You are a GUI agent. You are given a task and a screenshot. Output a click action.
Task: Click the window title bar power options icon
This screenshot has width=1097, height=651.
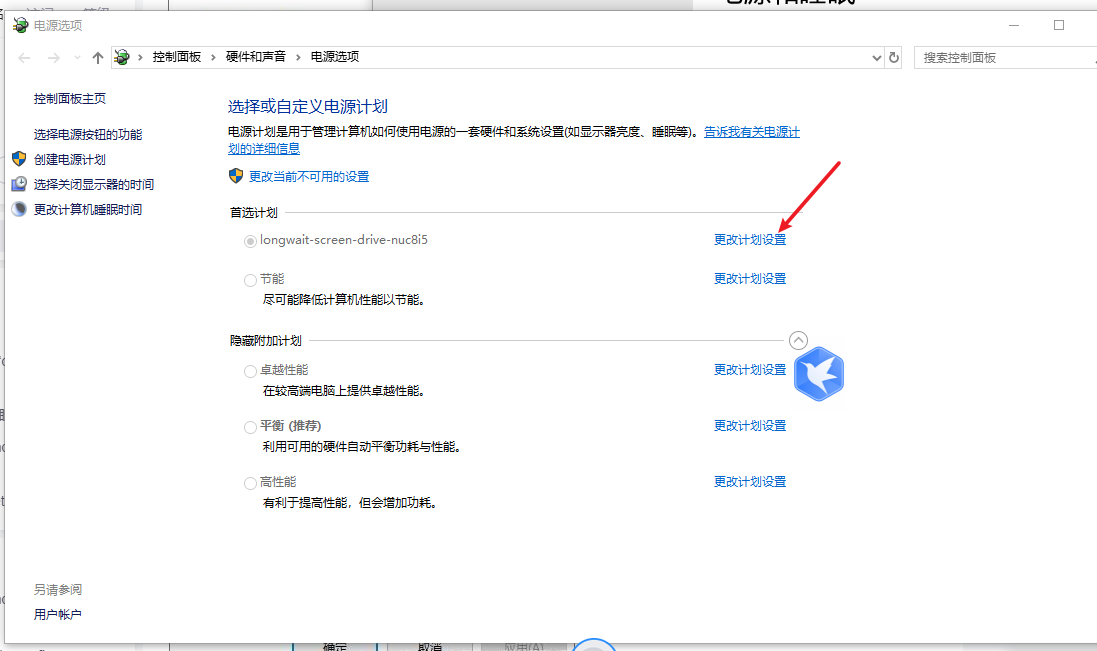click(x=20, y=25)
